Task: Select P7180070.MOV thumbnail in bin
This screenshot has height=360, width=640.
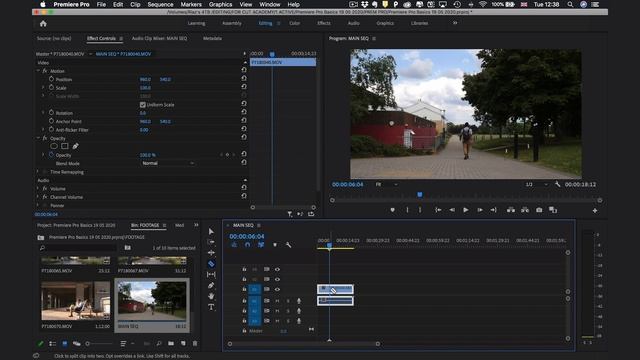Action: [x=76, y=300]
